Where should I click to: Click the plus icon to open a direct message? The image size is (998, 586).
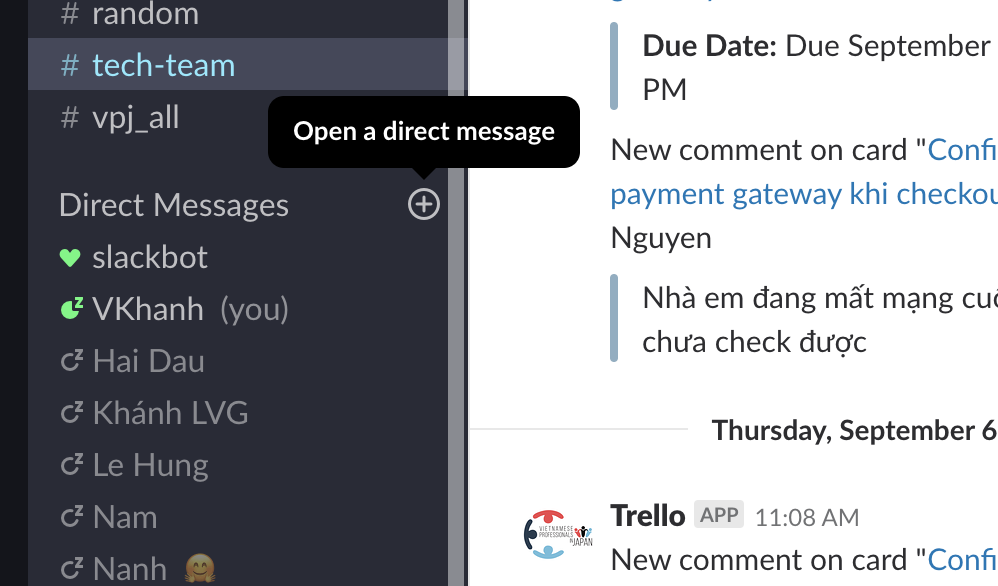(x=424, y=205)
